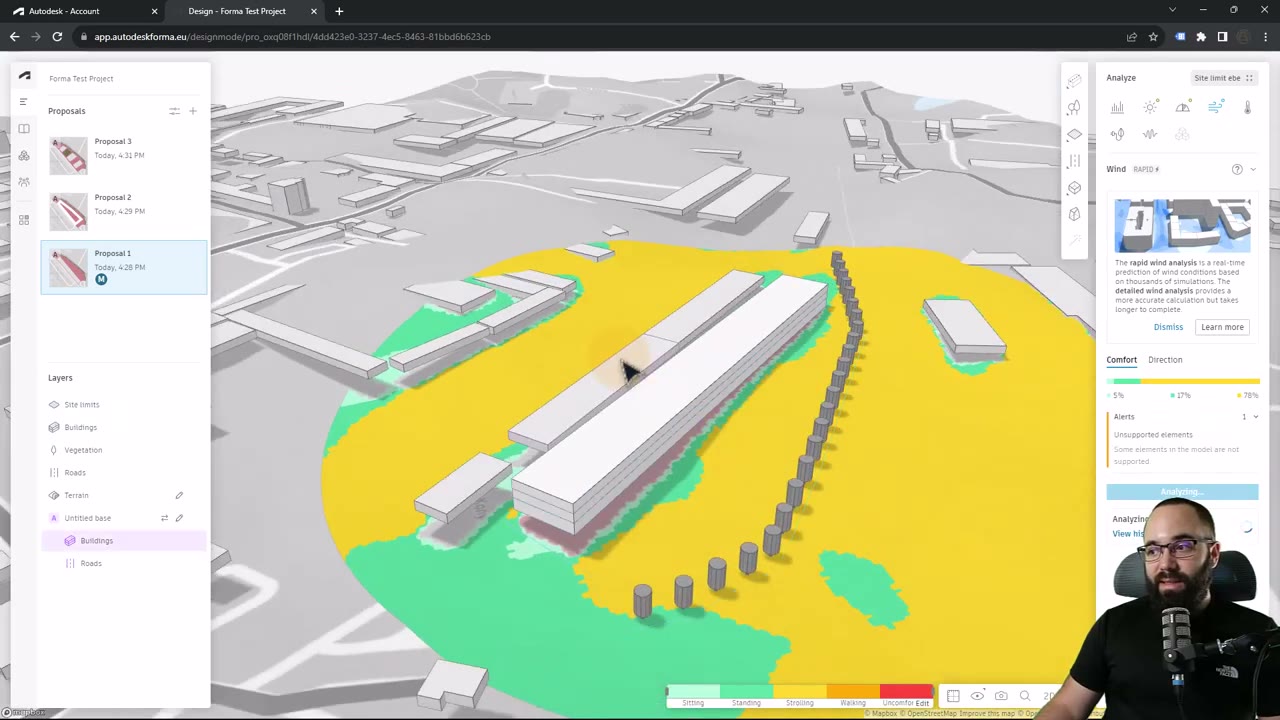Open proposal filter settings icon
Screen dimensions: 1280x720
(174, 111)
